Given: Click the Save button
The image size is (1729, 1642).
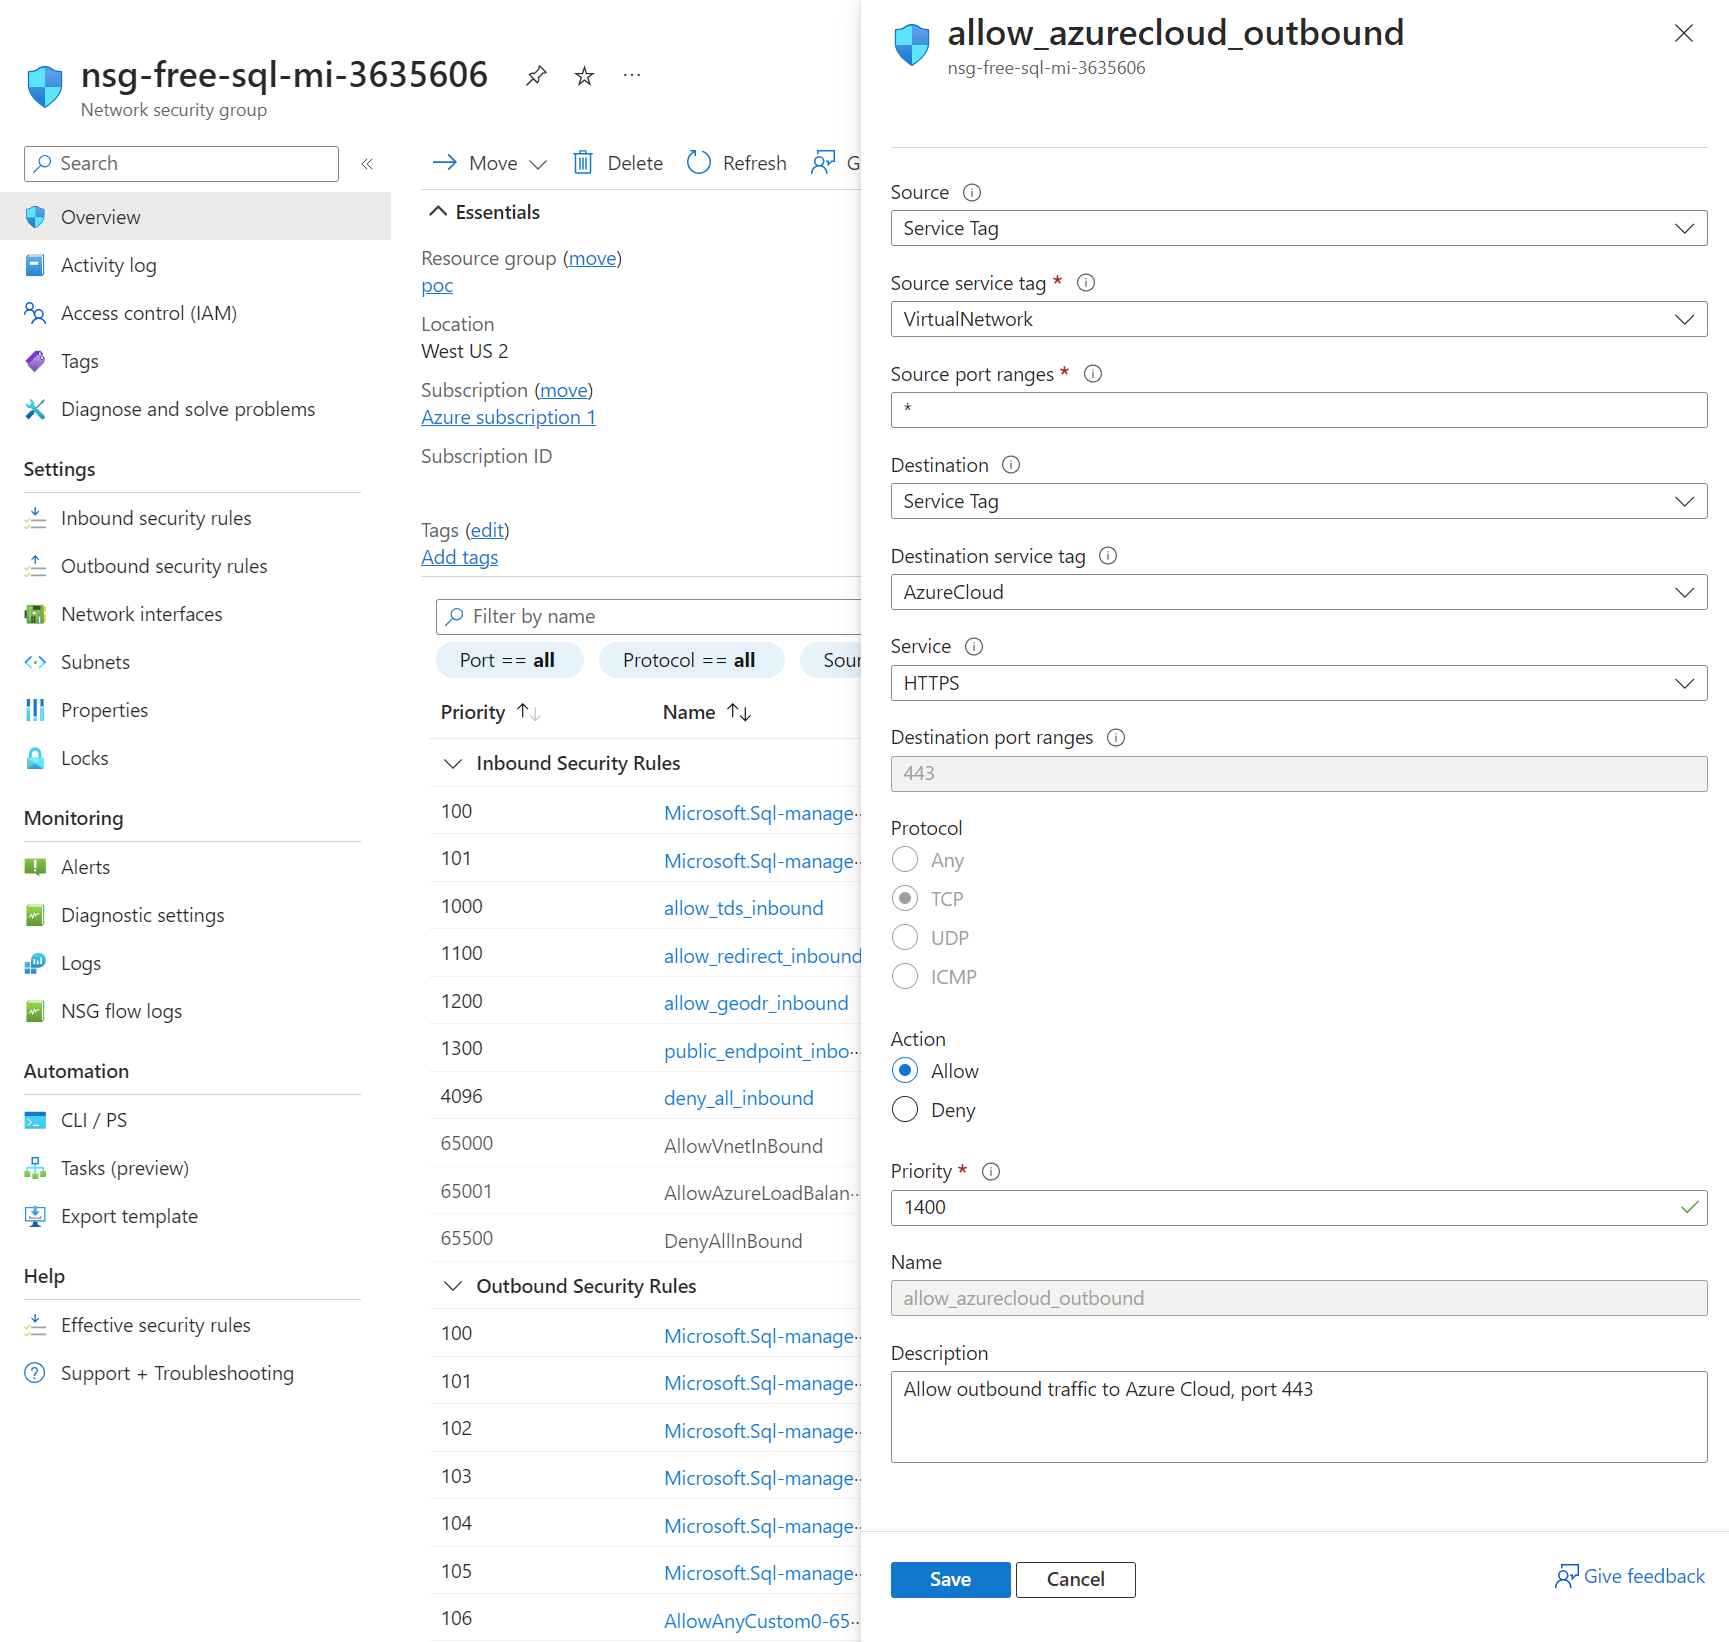Looking at the screenshot, I should 949,1579.
